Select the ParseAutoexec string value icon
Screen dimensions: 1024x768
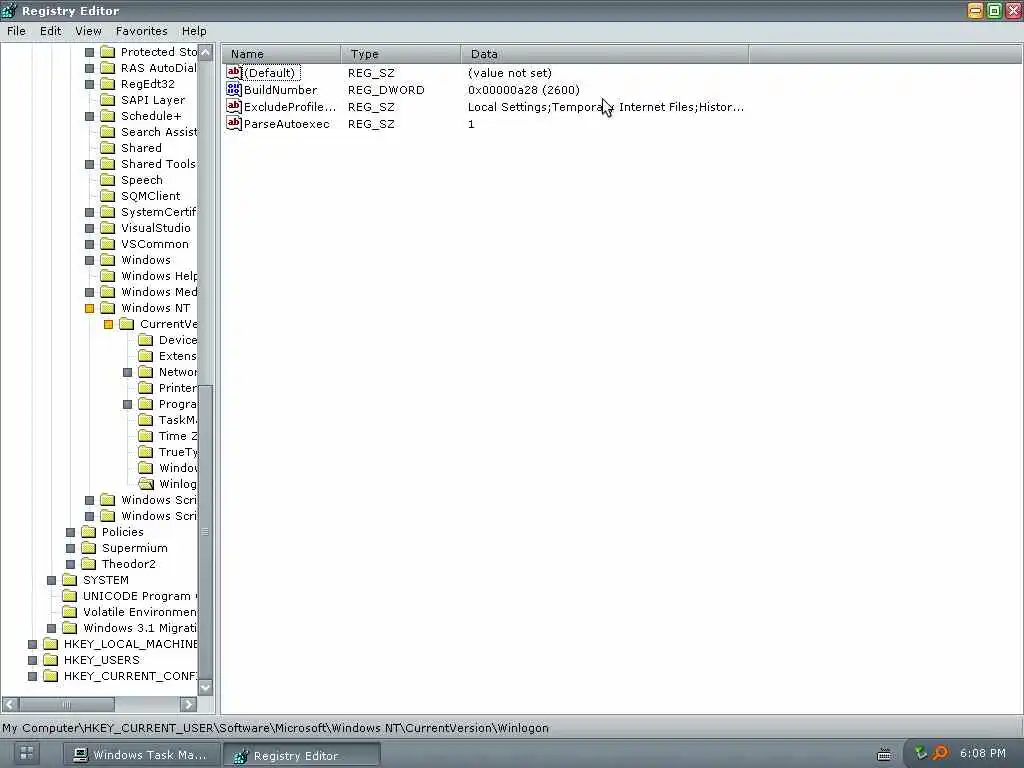[x=234, y=123]
